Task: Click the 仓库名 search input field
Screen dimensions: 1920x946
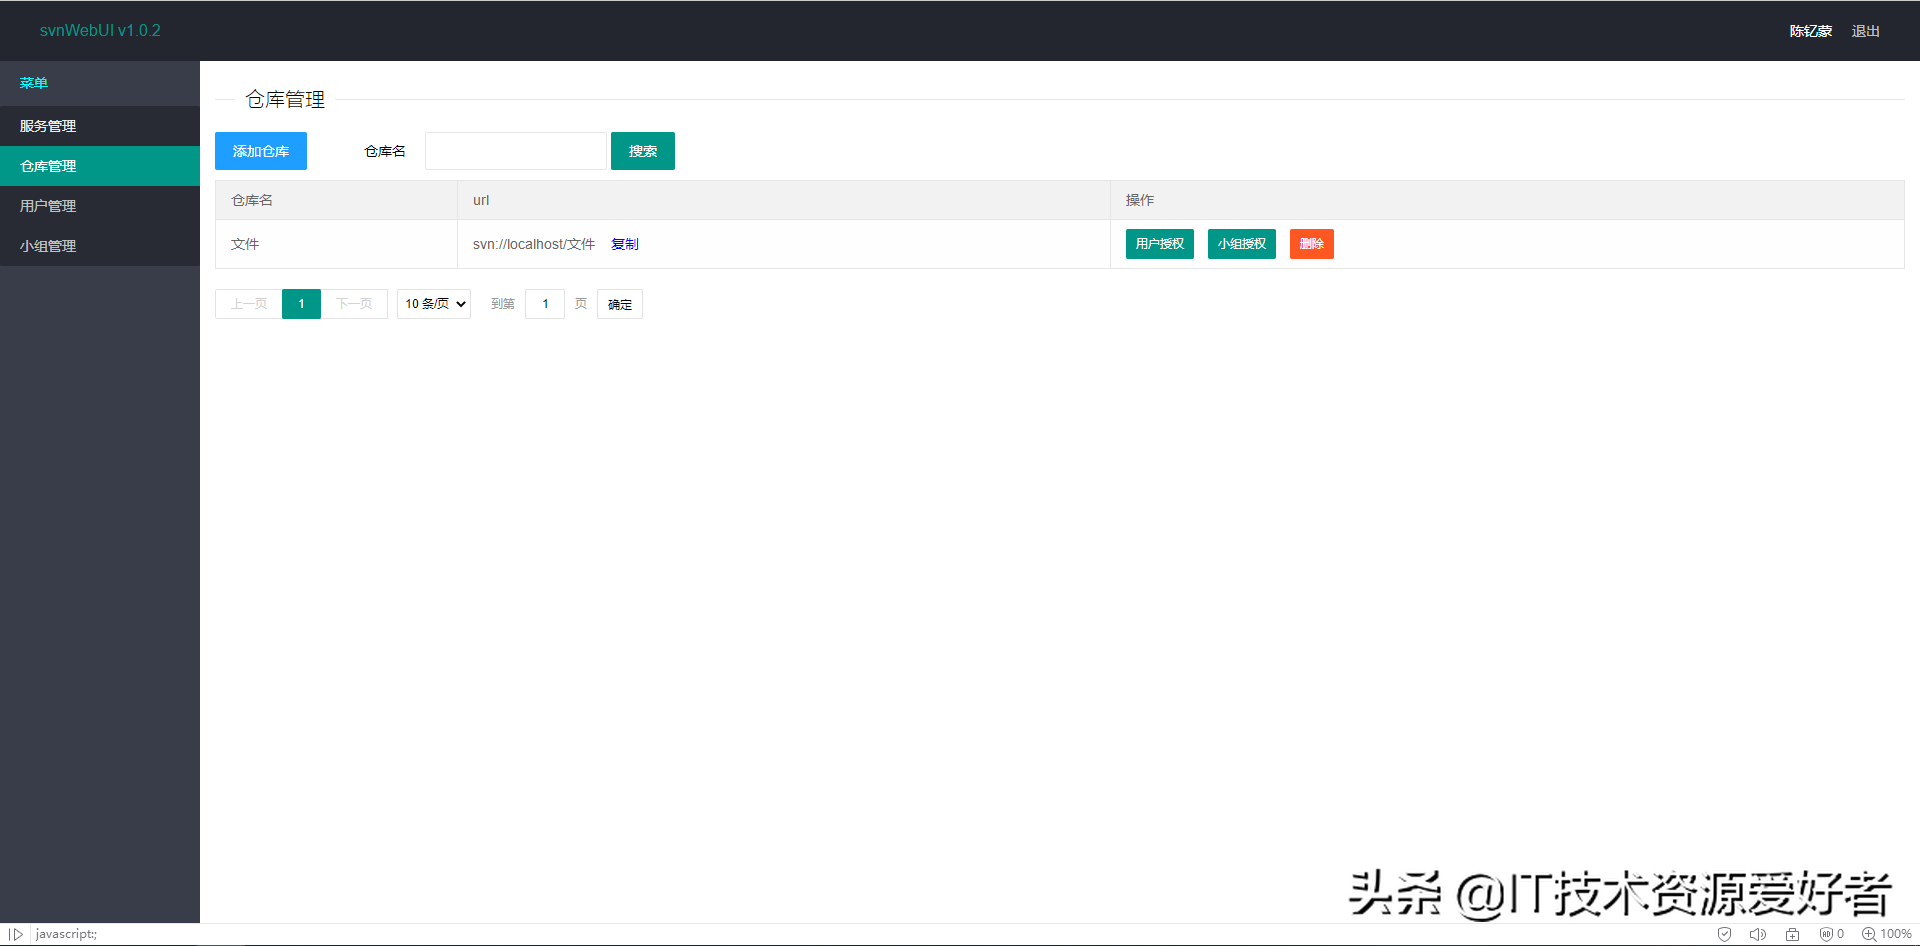Action: tap(515, 150)
